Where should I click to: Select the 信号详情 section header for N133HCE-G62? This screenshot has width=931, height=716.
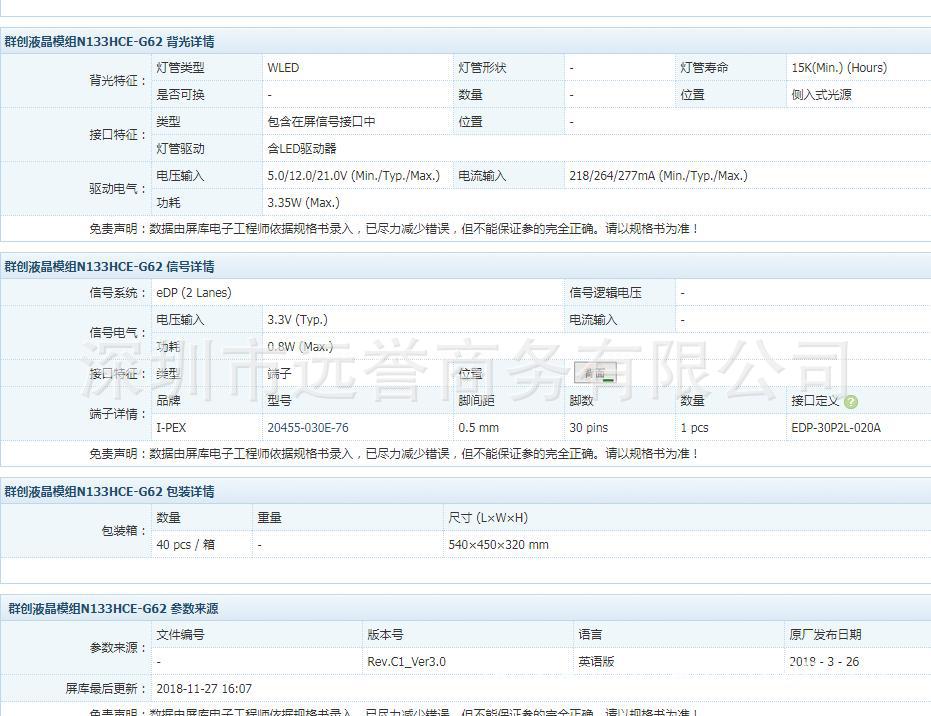109,267
